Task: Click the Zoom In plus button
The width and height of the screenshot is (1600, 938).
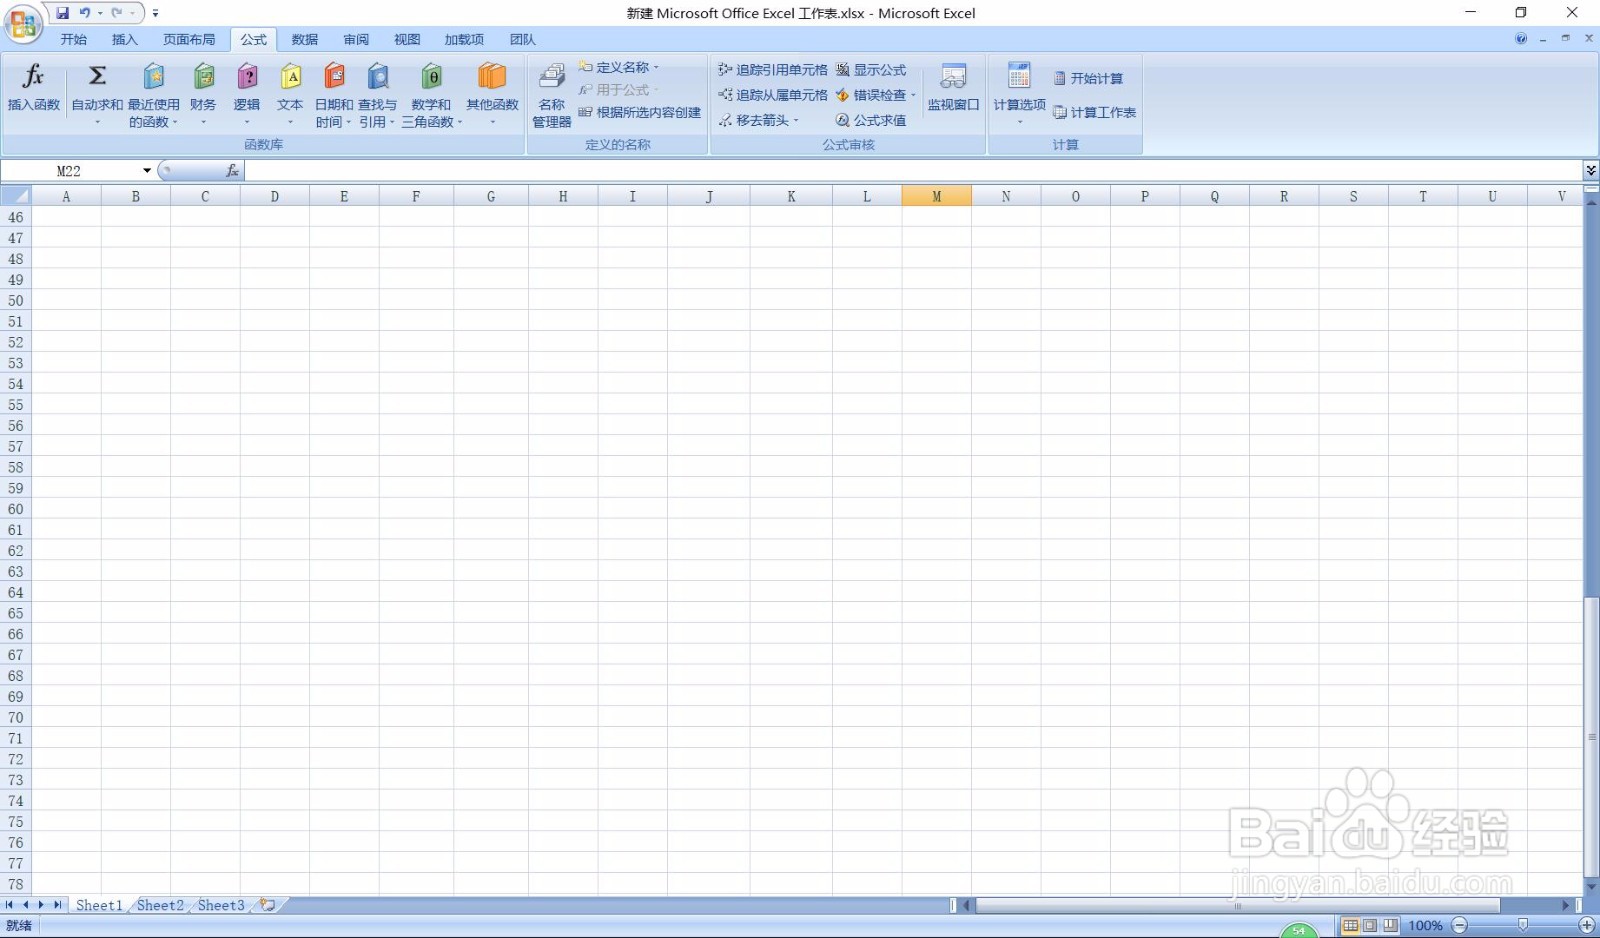Action: pyautogui.click(x=1587, y=926)
